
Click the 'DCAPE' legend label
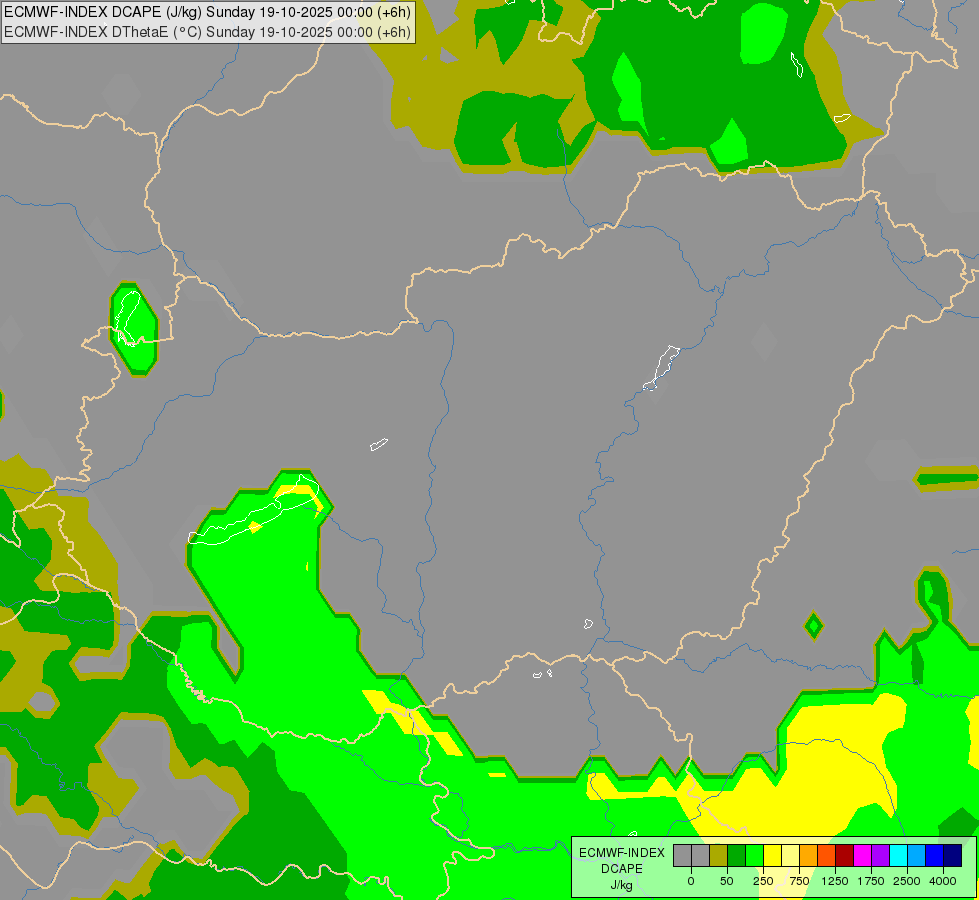(x=622, y=869)
